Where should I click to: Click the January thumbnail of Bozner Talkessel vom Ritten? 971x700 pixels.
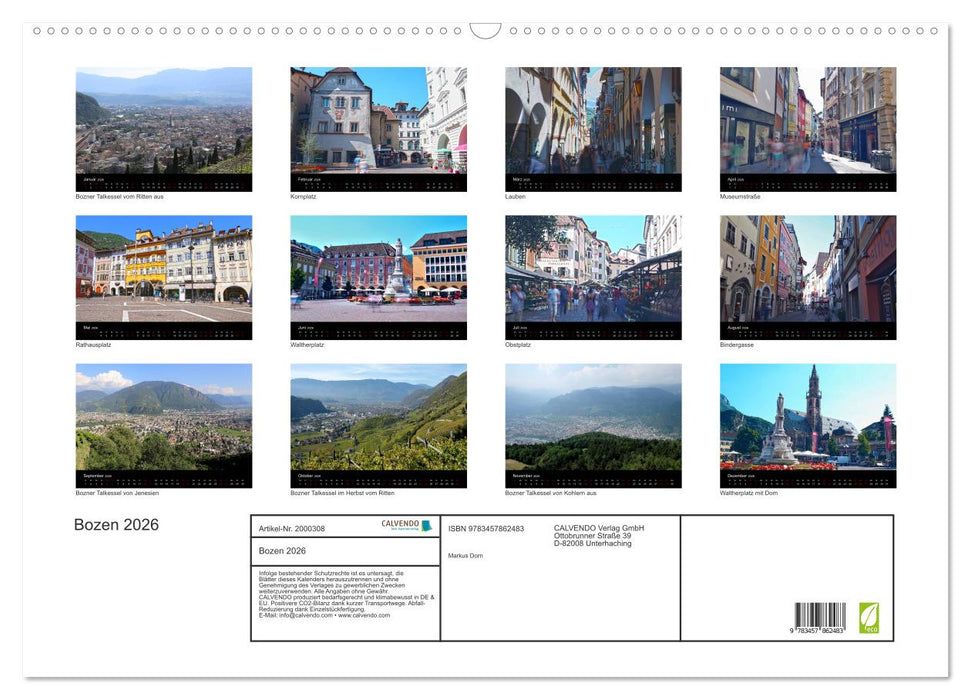(x=163, y=128)
